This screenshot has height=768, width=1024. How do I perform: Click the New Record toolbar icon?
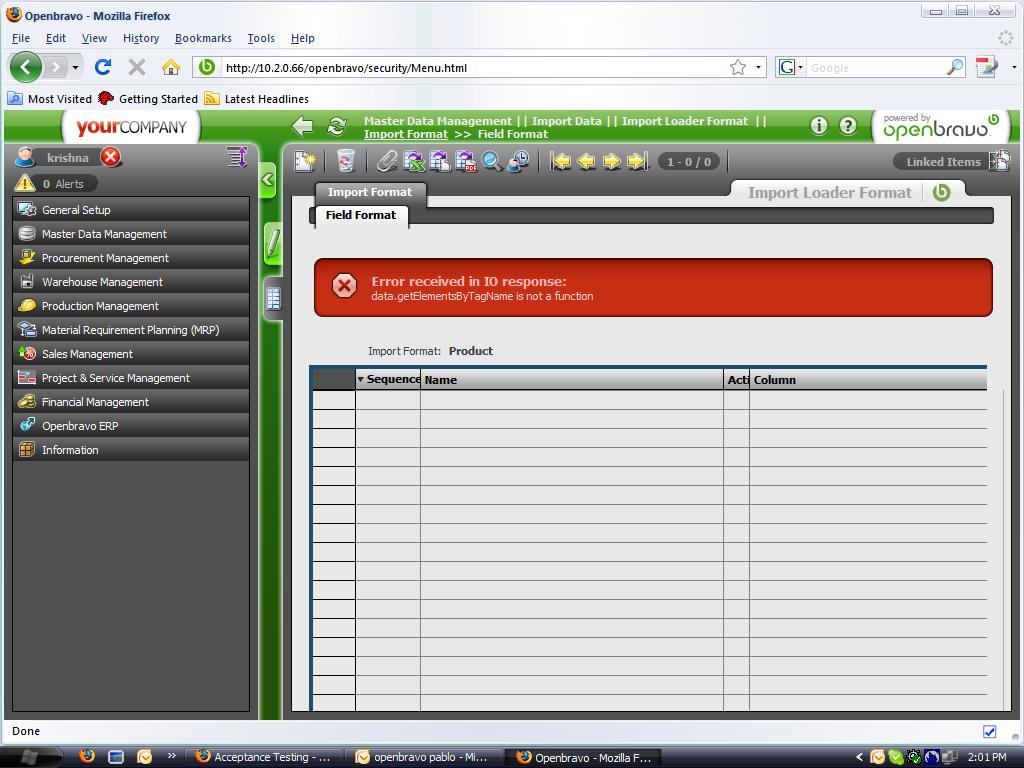pos(305,161)
